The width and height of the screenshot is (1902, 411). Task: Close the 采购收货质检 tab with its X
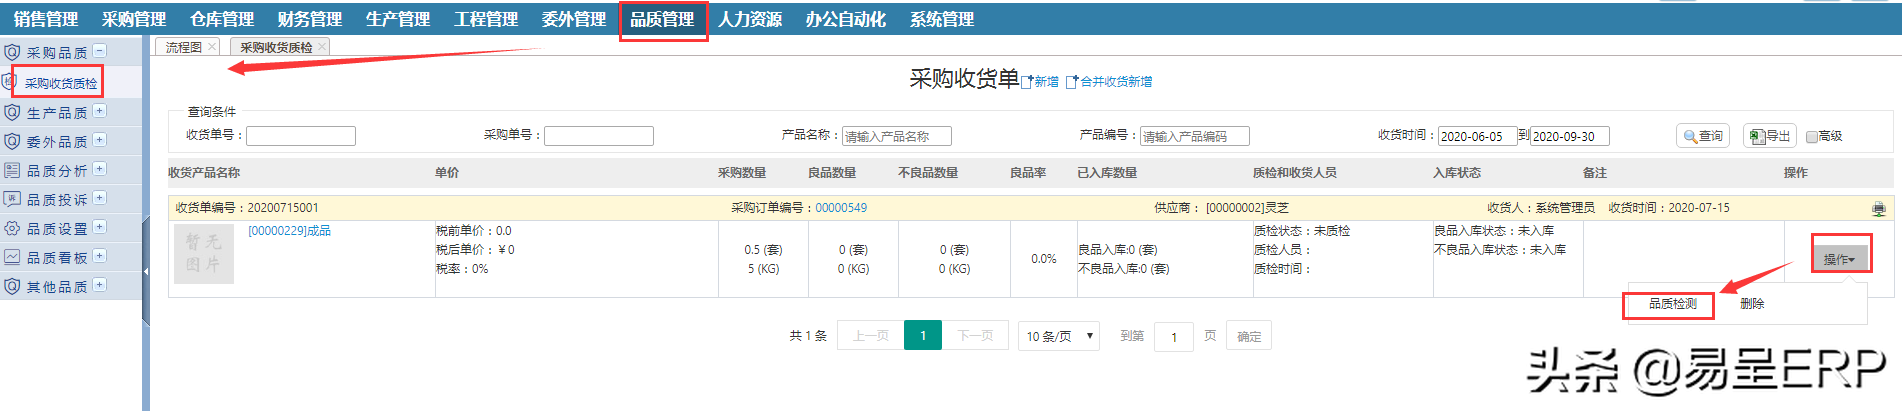tap(322, 47)
